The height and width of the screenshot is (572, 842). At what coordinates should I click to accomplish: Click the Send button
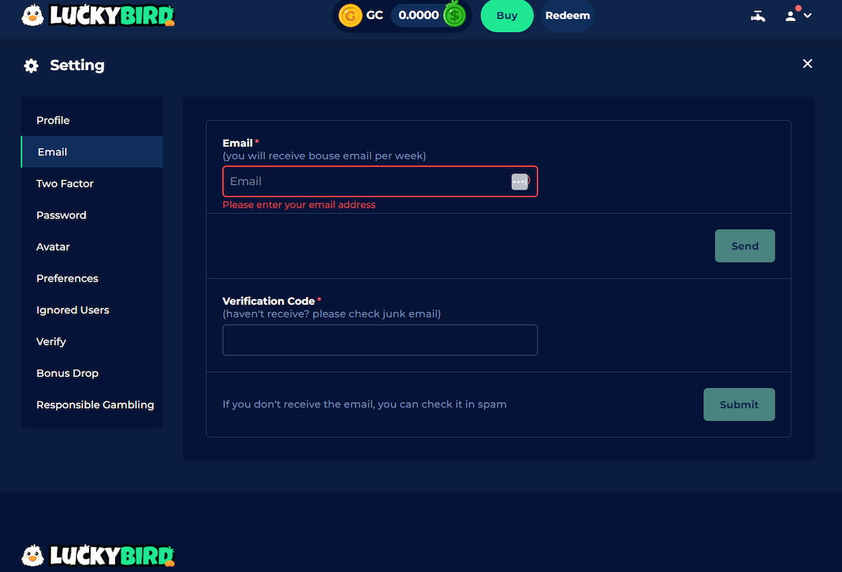(745, 246)
